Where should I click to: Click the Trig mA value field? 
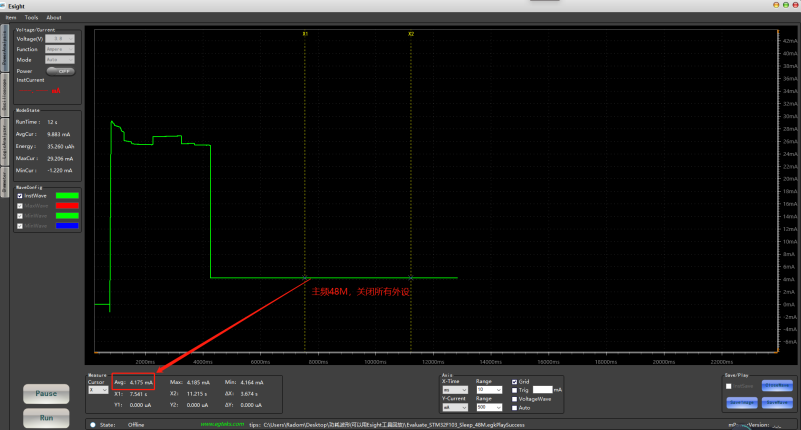(x=543, y=390)
